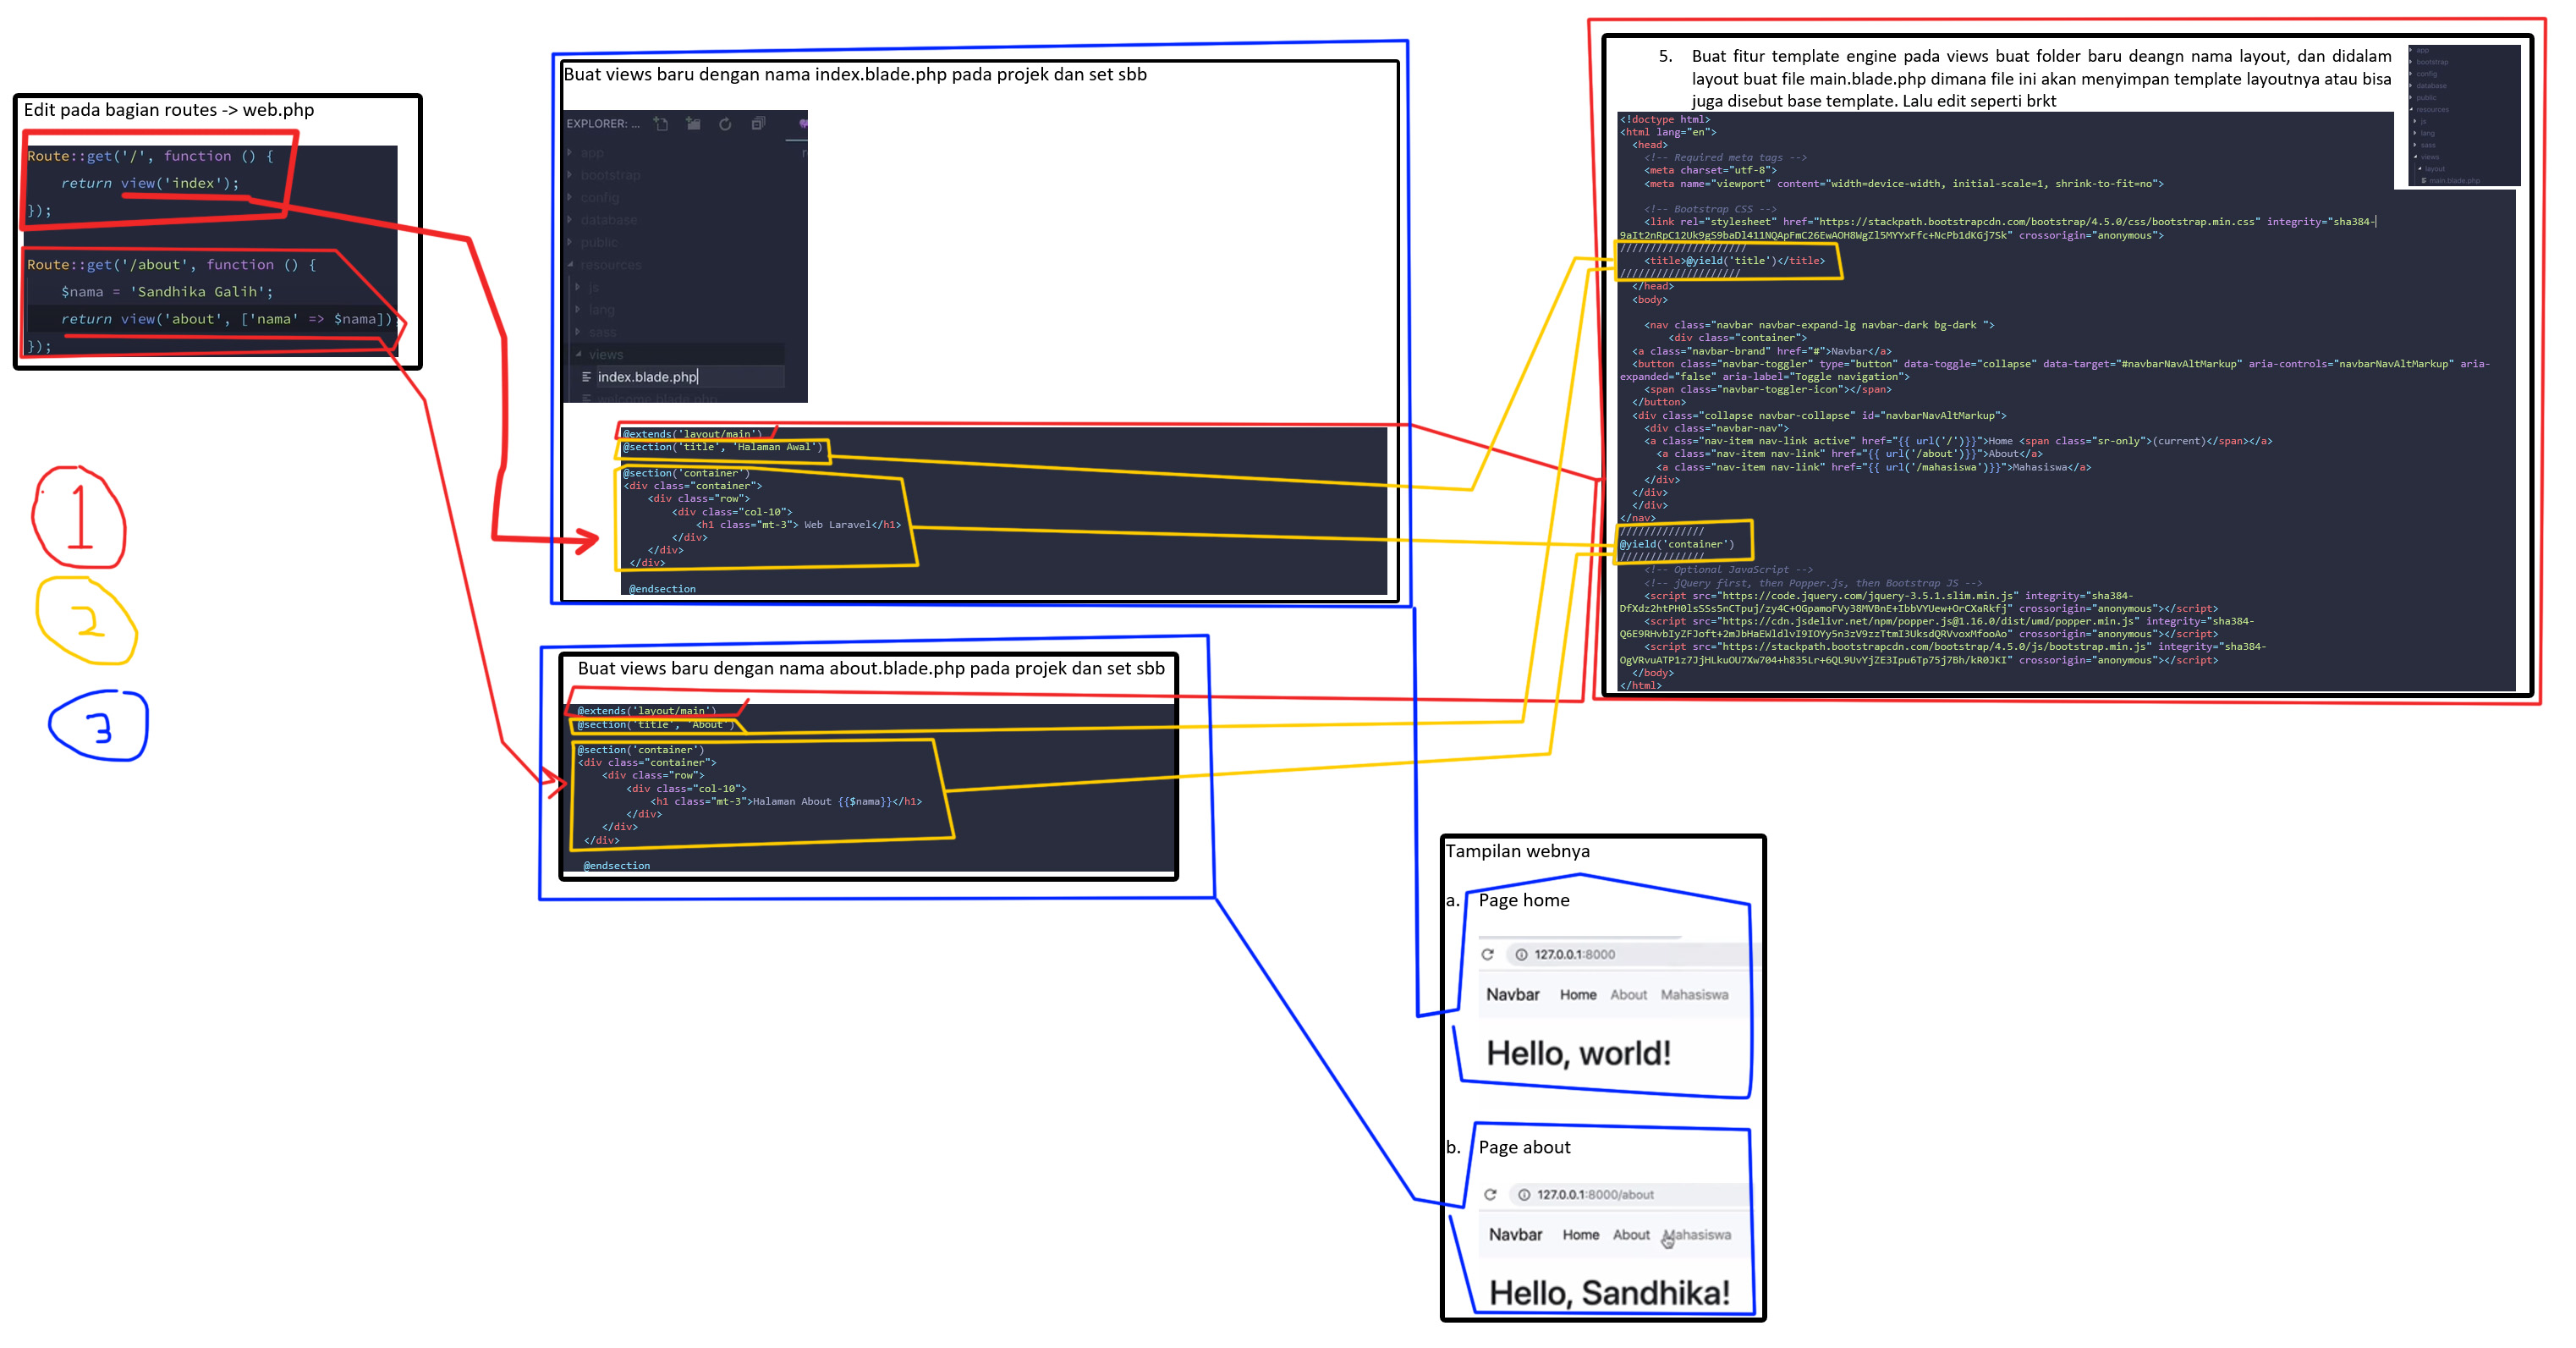This screenshot has width=2576, height=1348.
Task: Reload the 127.0.0.1:8000/about page
Action: [x=1490, y=1194]
